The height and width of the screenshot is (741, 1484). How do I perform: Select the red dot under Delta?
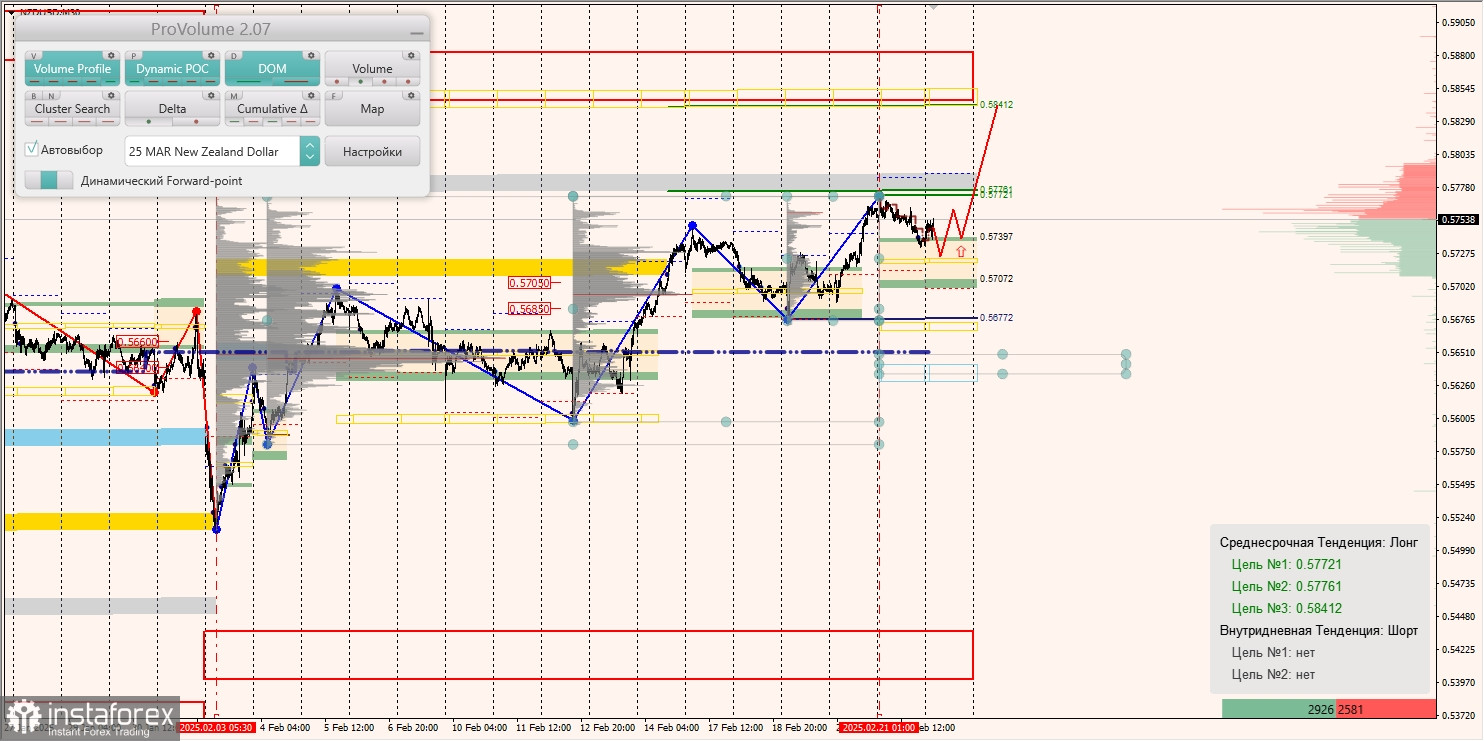coord(196,121)
